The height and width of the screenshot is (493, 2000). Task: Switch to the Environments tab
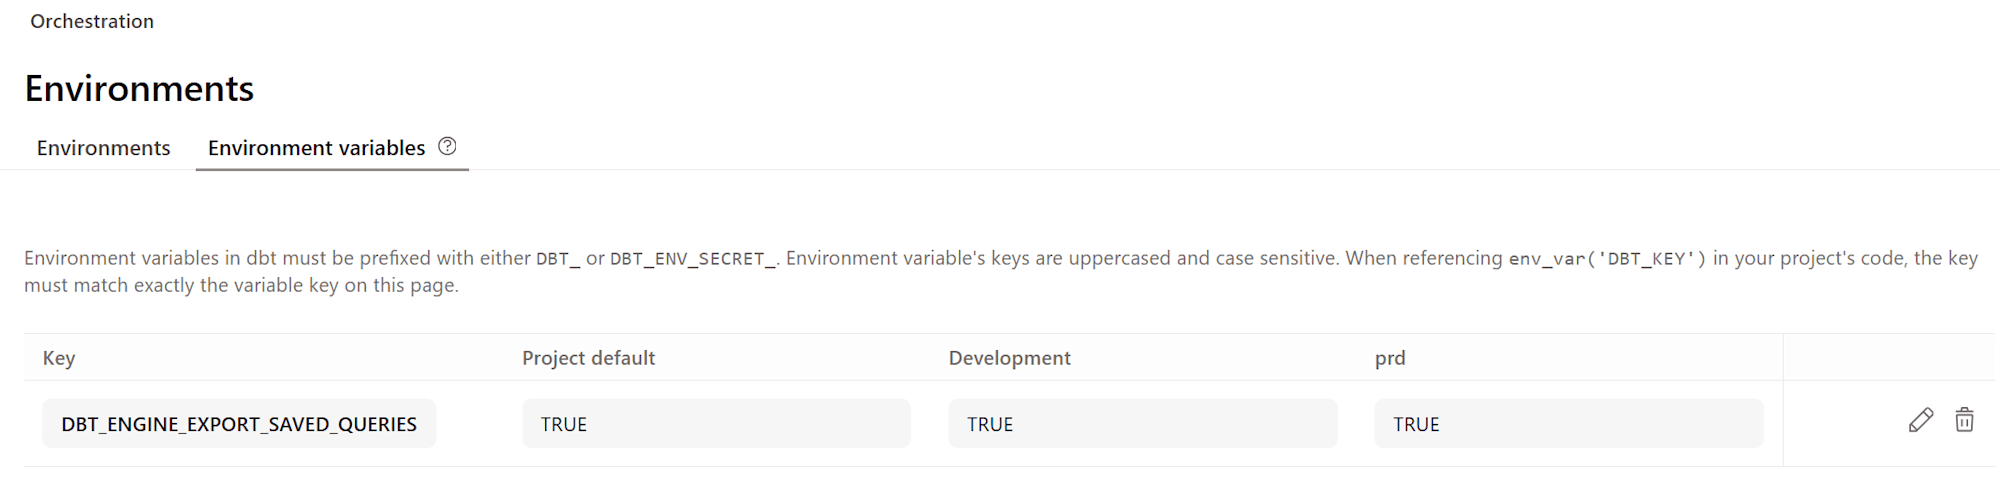[104, 148]
